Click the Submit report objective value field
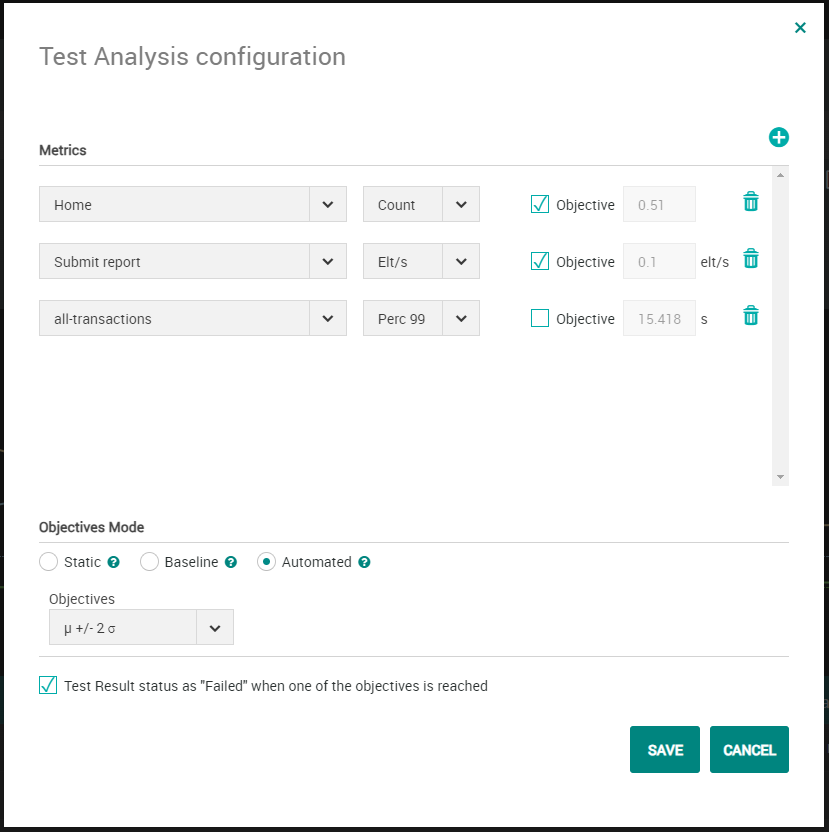Image resolution: width=829 pixels, height=832 pixels. click(x=659, y=262)
